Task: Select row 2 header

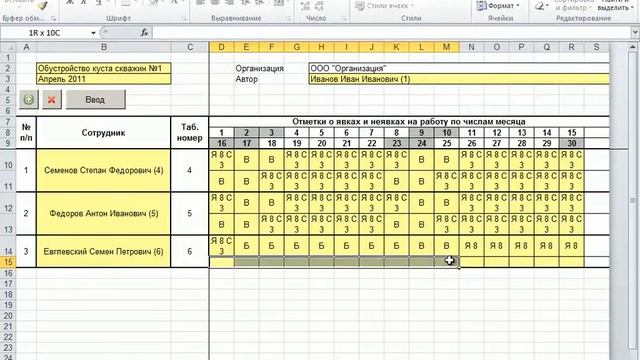Action: pos(8,68)
